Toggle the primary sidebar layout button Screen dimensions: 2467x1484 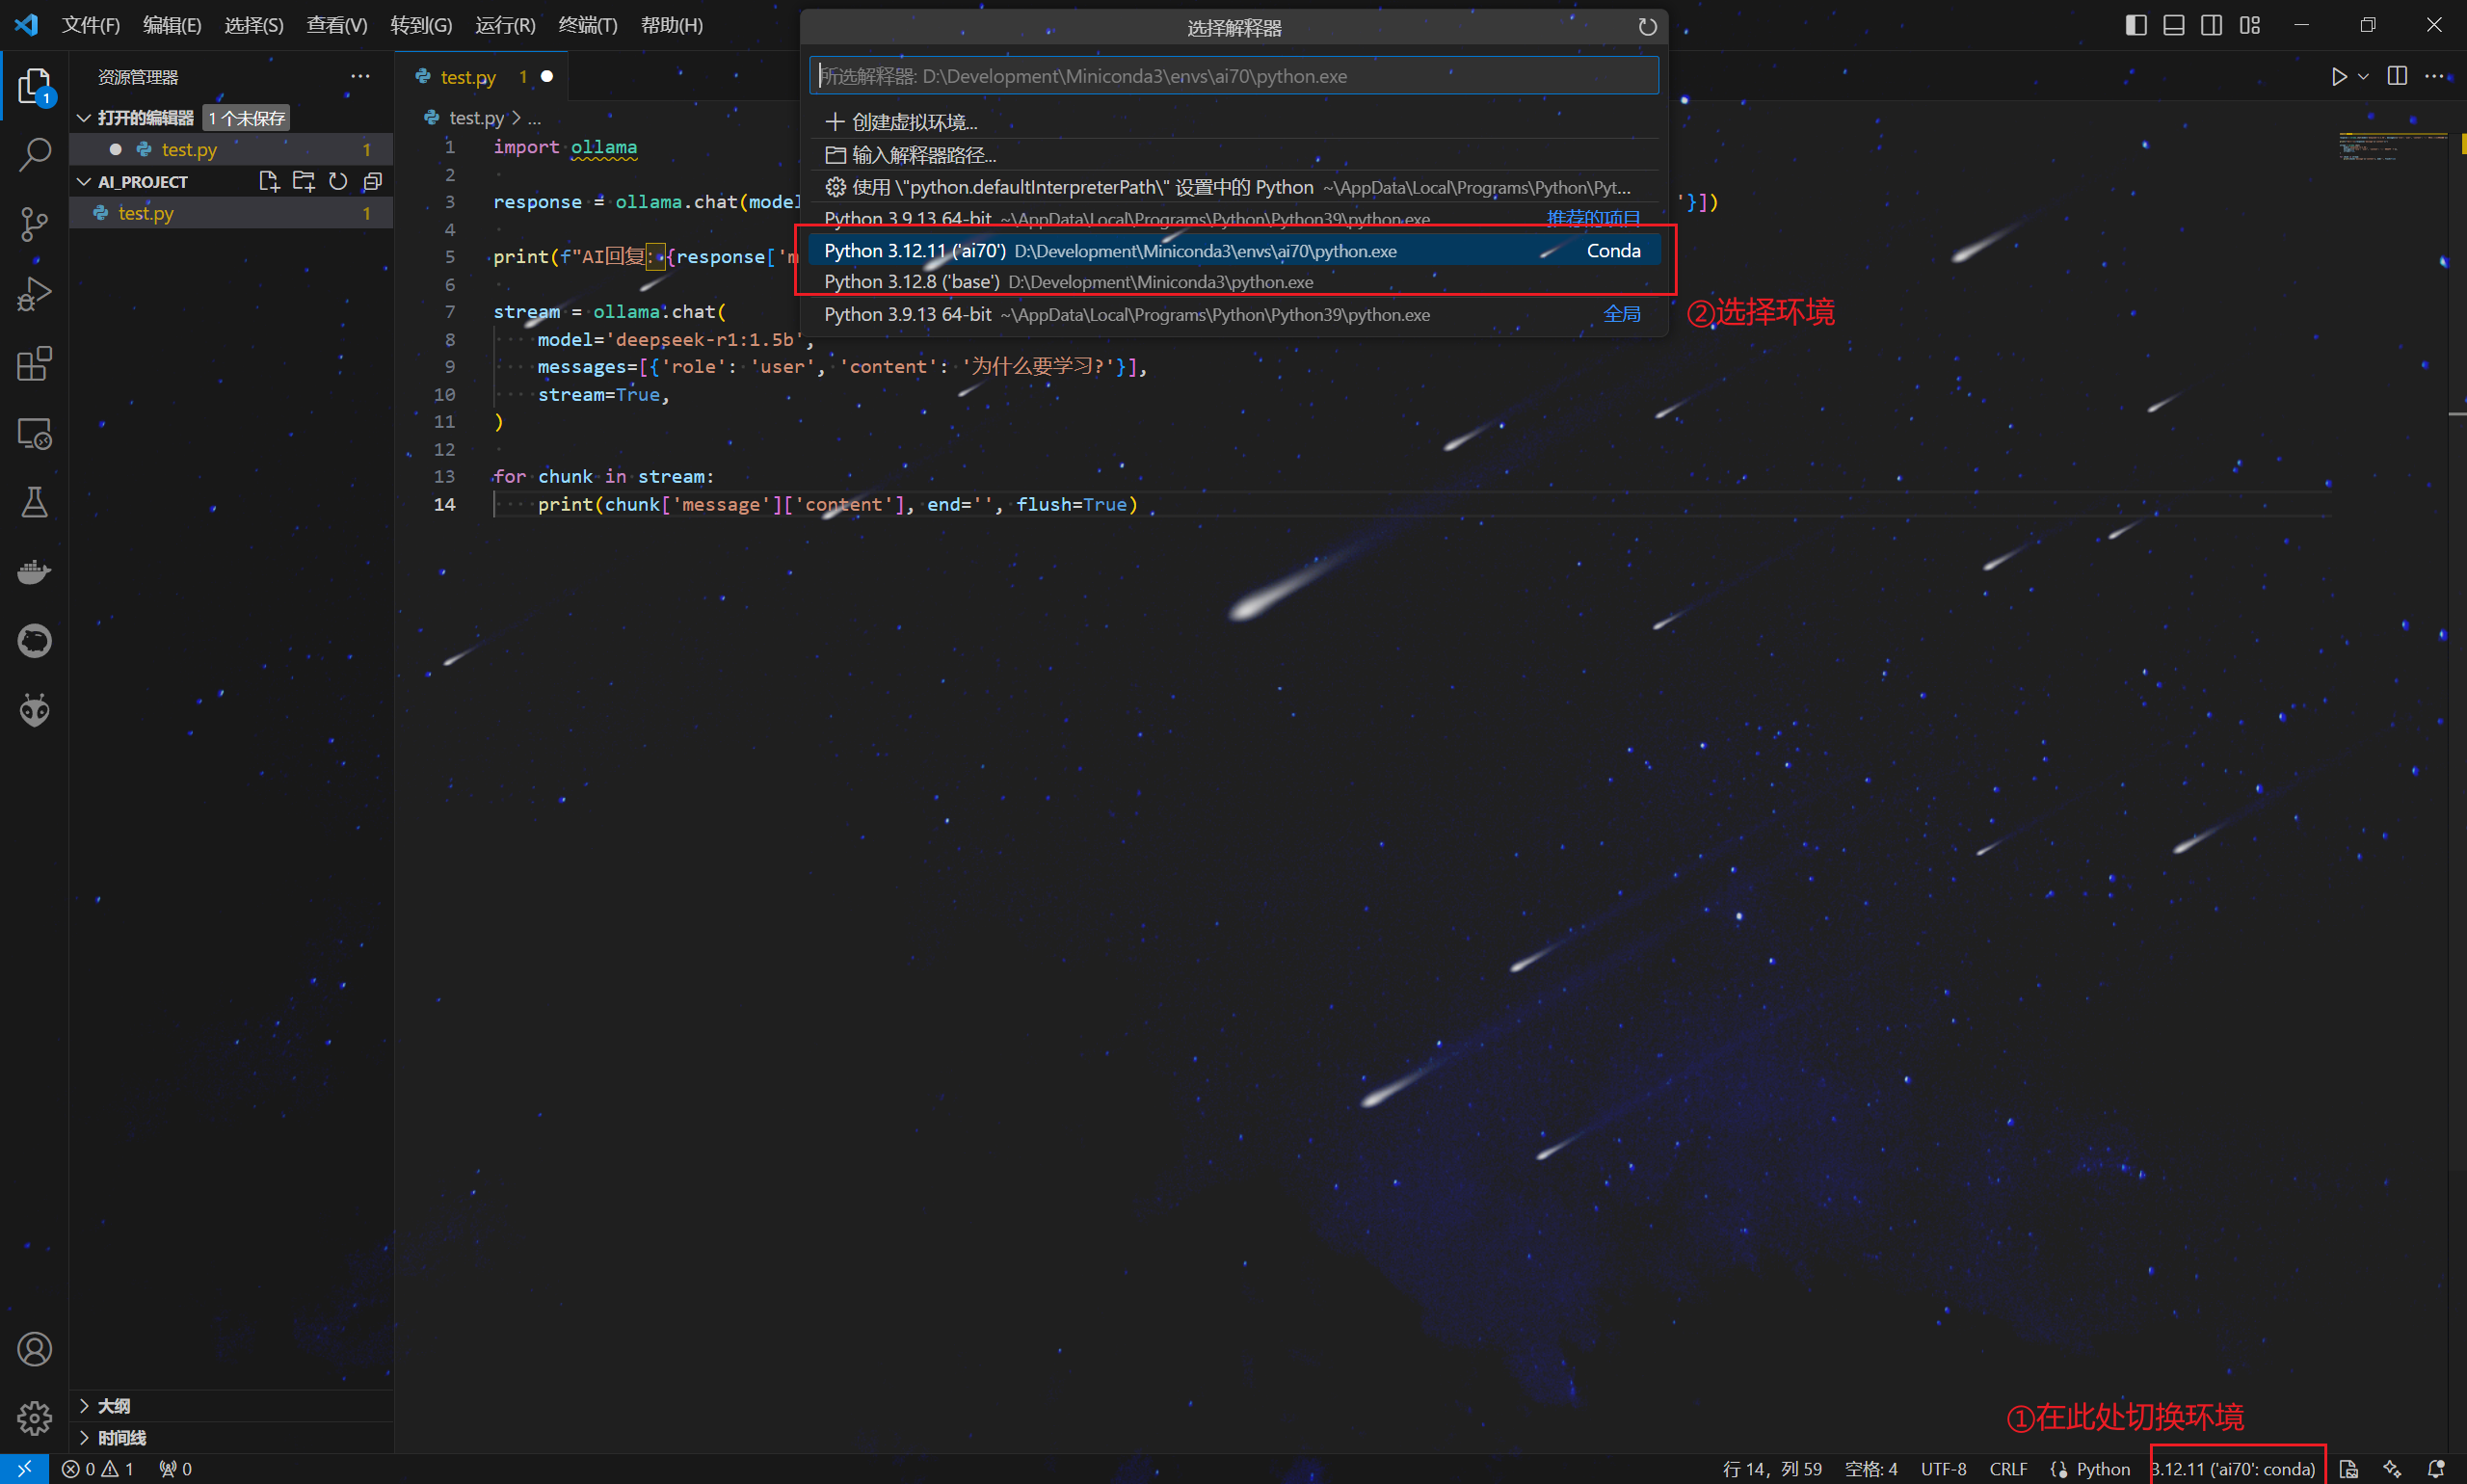(2135, 25)
